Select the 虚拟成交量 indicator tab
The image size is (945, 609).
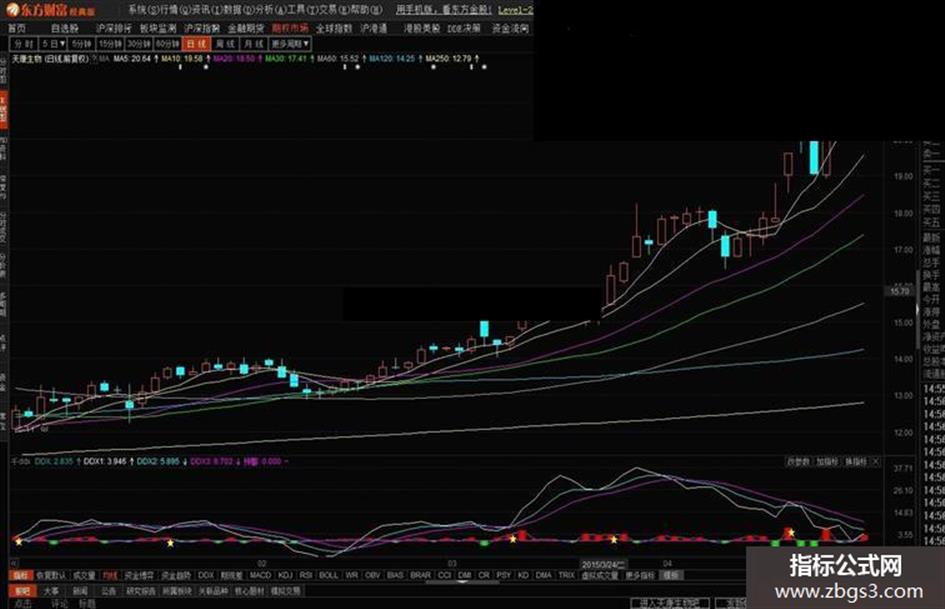pos(600,576)
